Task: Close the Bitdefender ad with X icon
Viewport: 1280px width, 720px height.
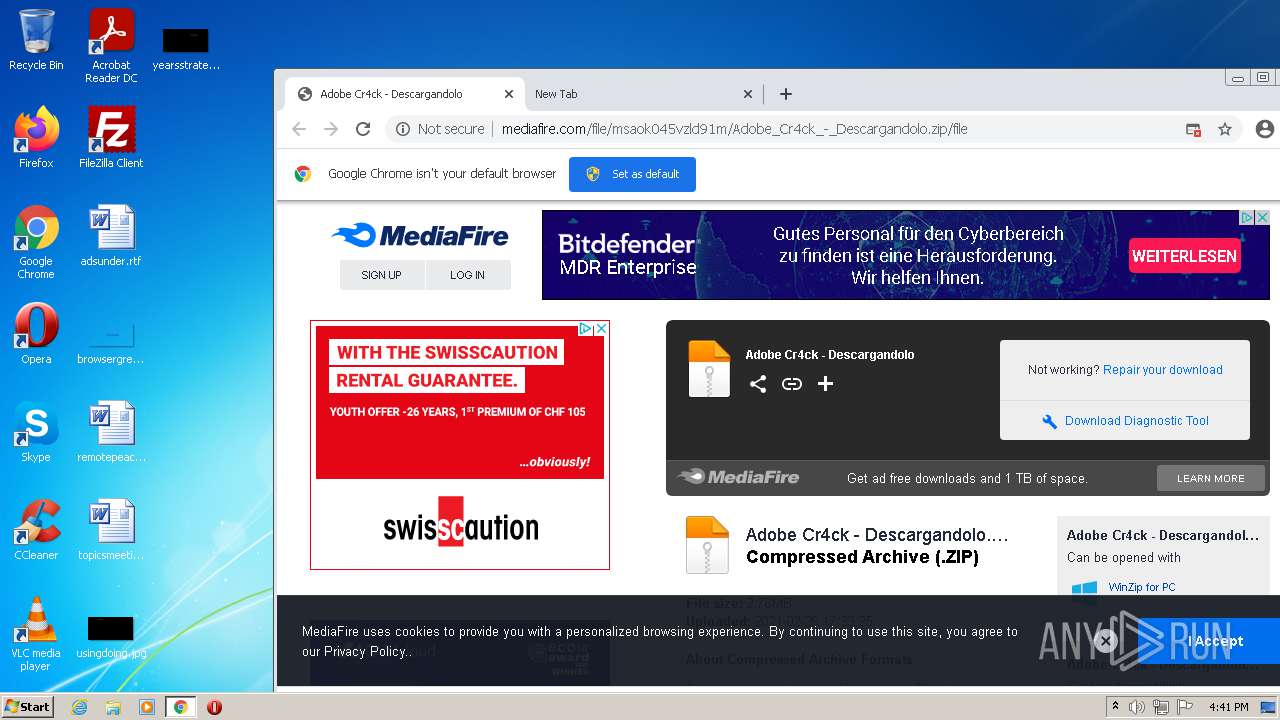Action: 1262,217
